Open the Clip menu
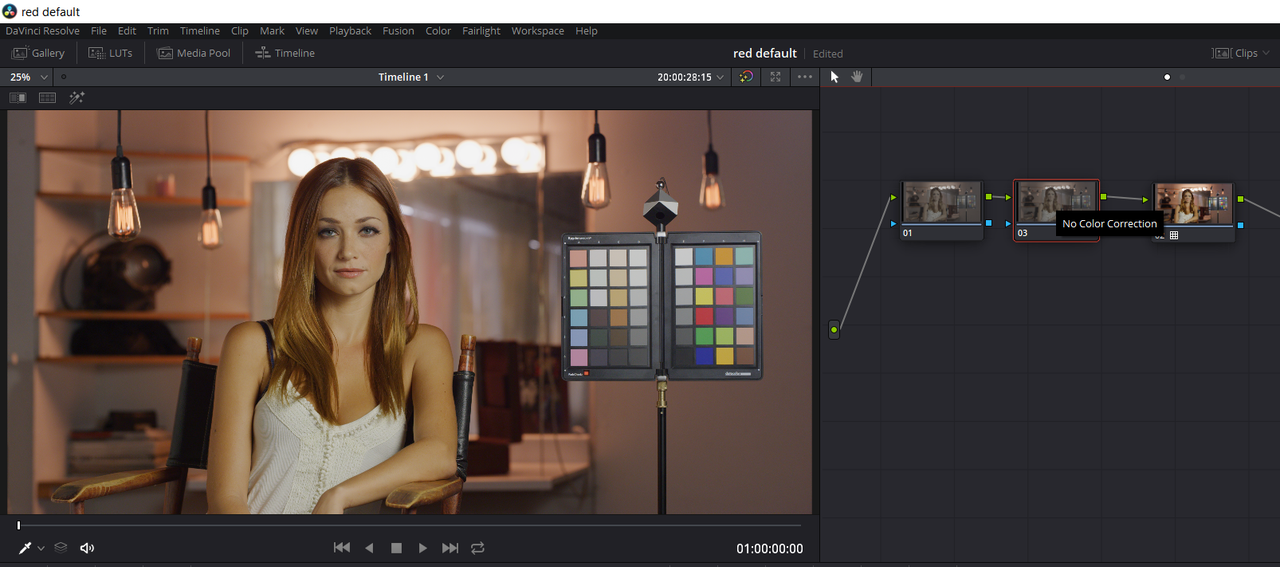The image size is (1280, 567). pyautogui.click(x=240, y=31)
